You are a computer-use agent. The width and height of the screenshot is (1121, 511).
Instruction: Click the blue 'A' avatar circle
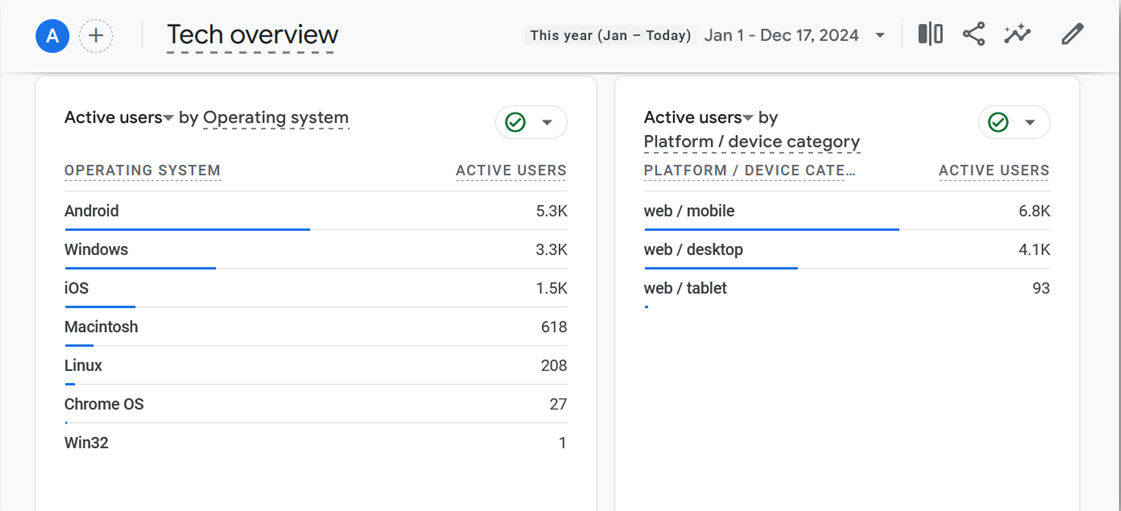[52, 36]
